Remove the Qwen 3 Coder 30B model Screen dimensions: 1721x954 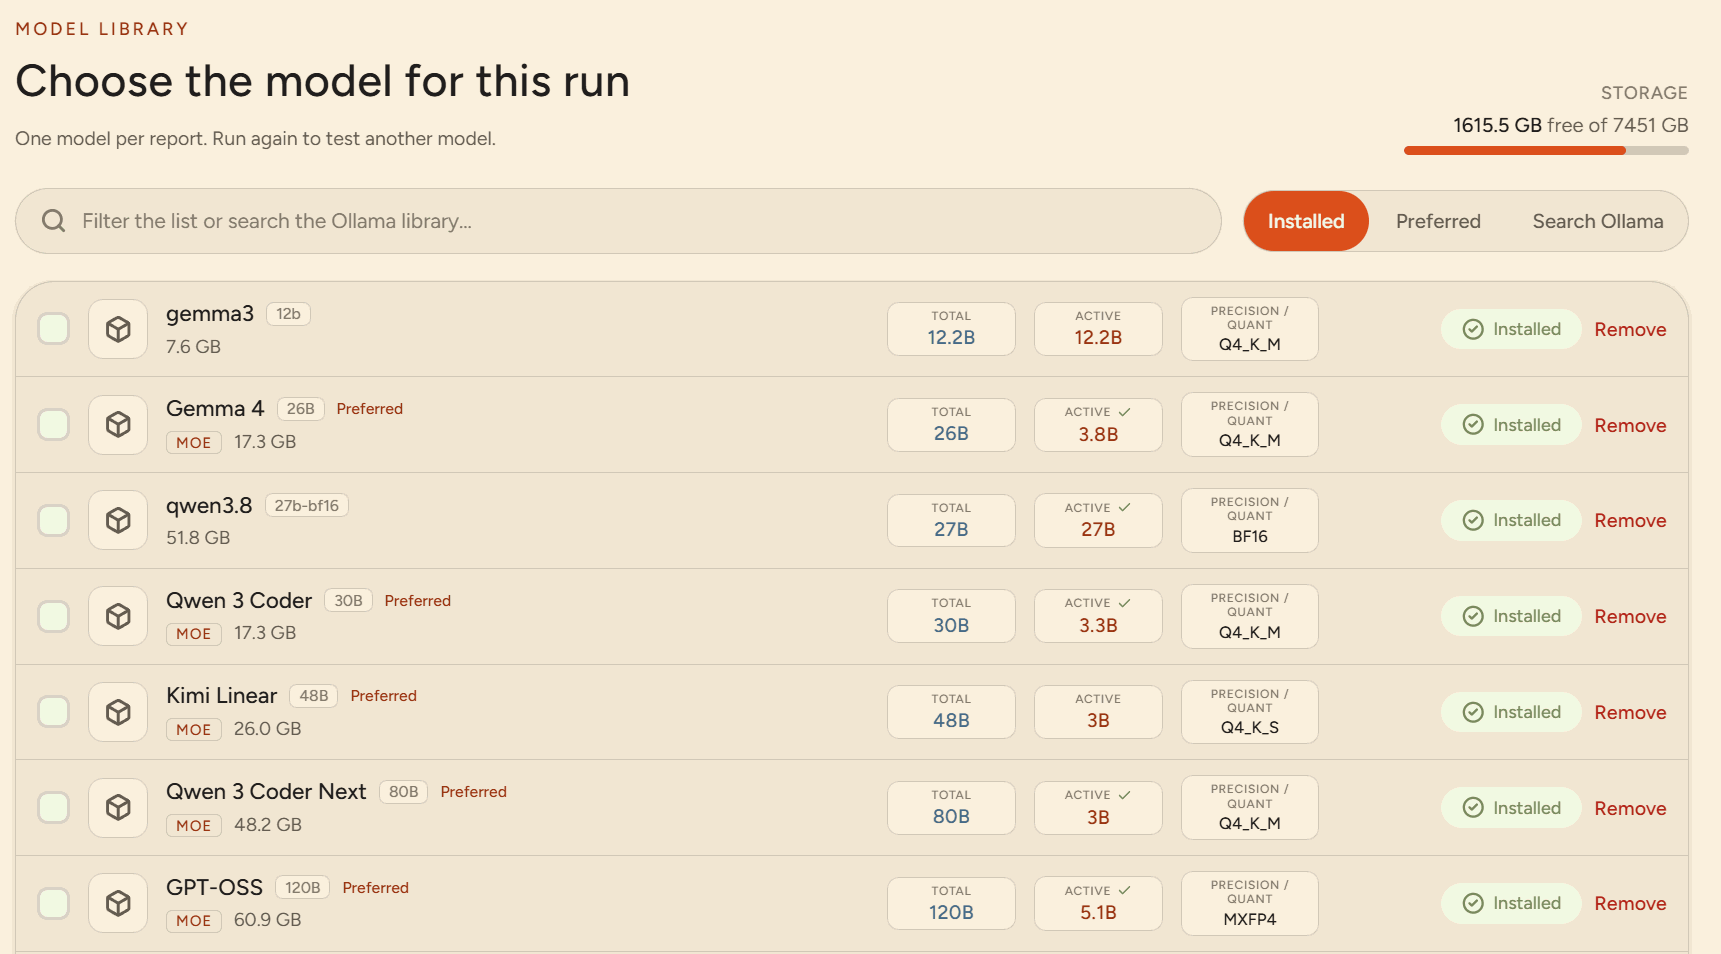click(x=1630, y=616)
